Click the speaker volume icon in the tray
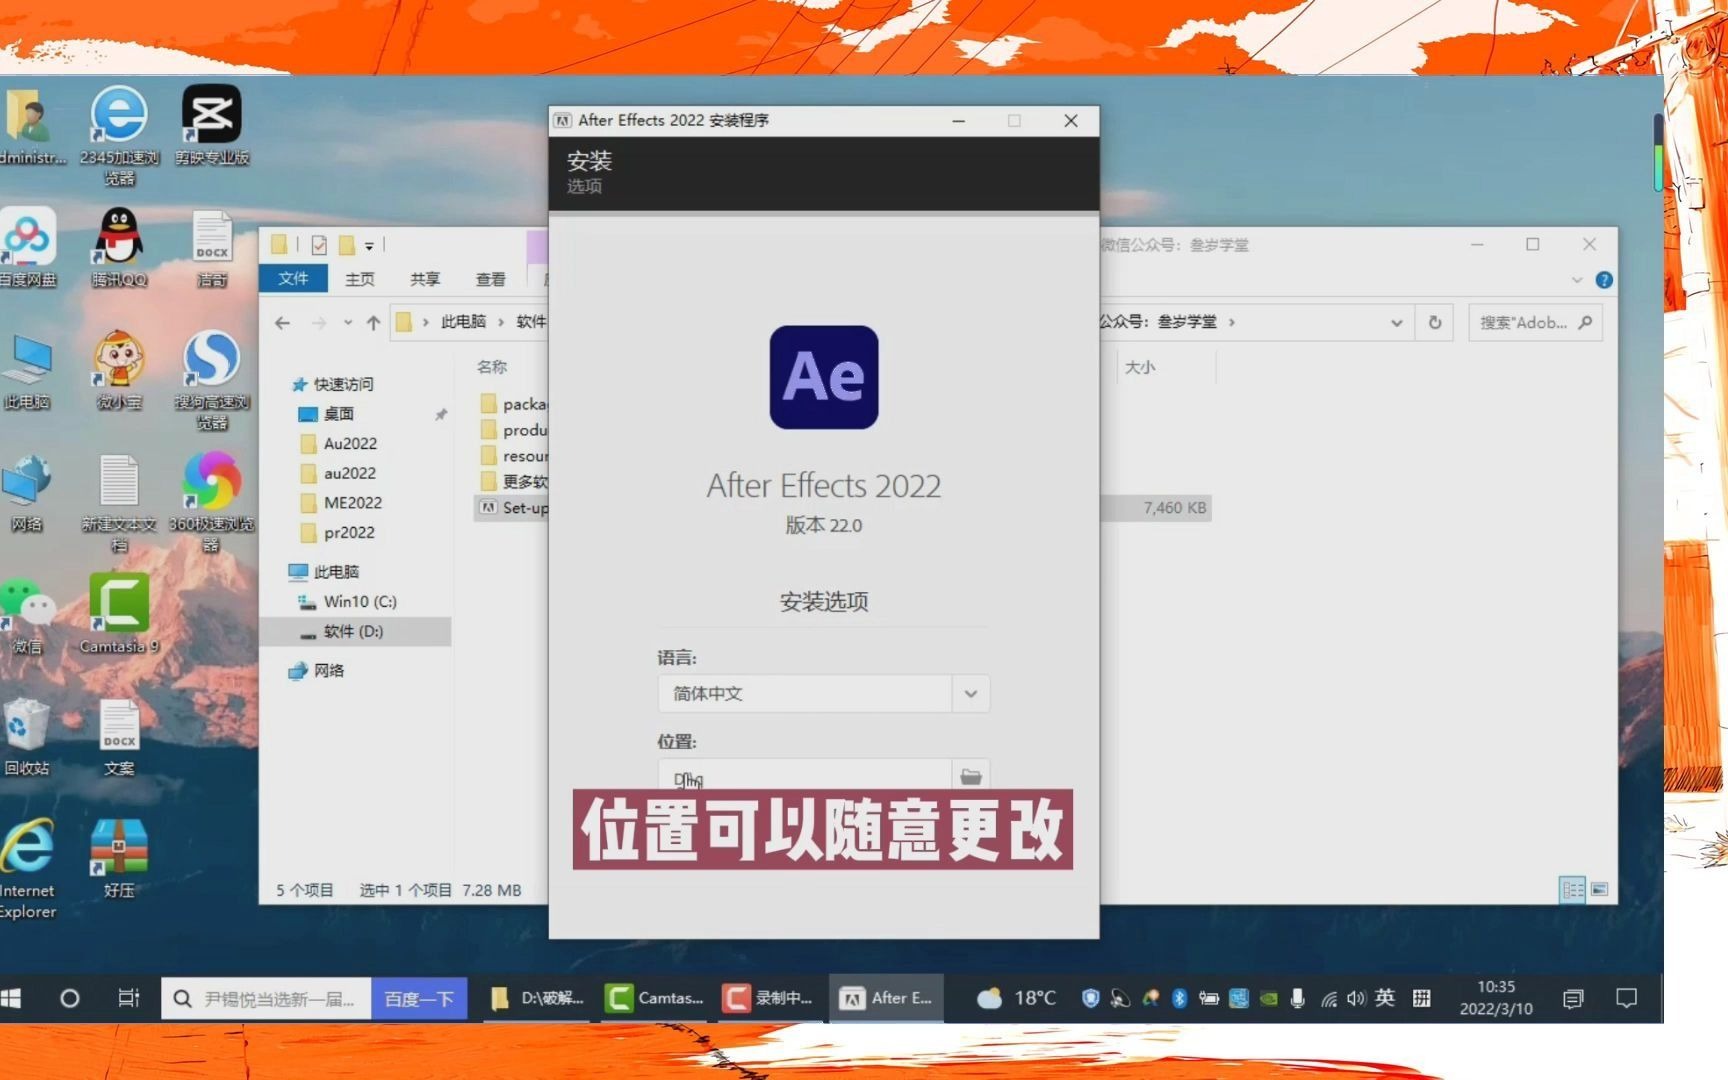 (1356, 998)
